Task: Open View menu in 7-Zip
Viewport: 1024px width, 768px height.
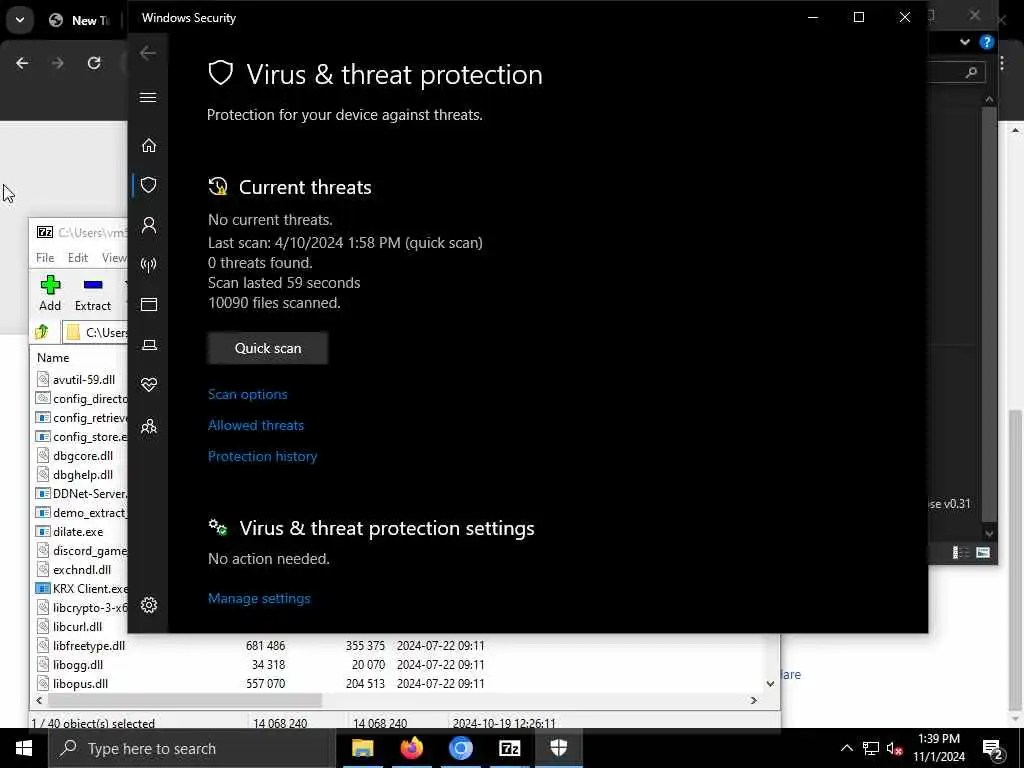Action: point(114,258)
